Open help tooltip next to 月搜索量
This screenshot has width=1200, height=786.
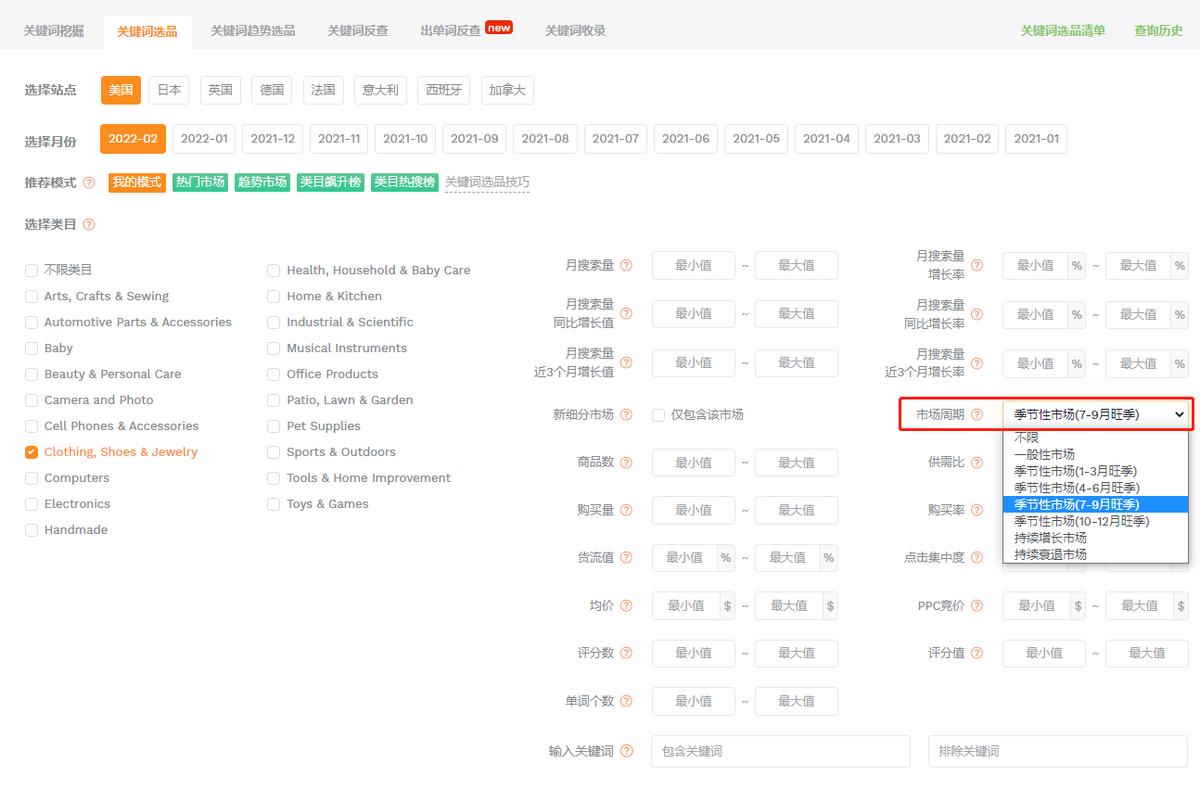pyautogui.click(x=627, y=265)
